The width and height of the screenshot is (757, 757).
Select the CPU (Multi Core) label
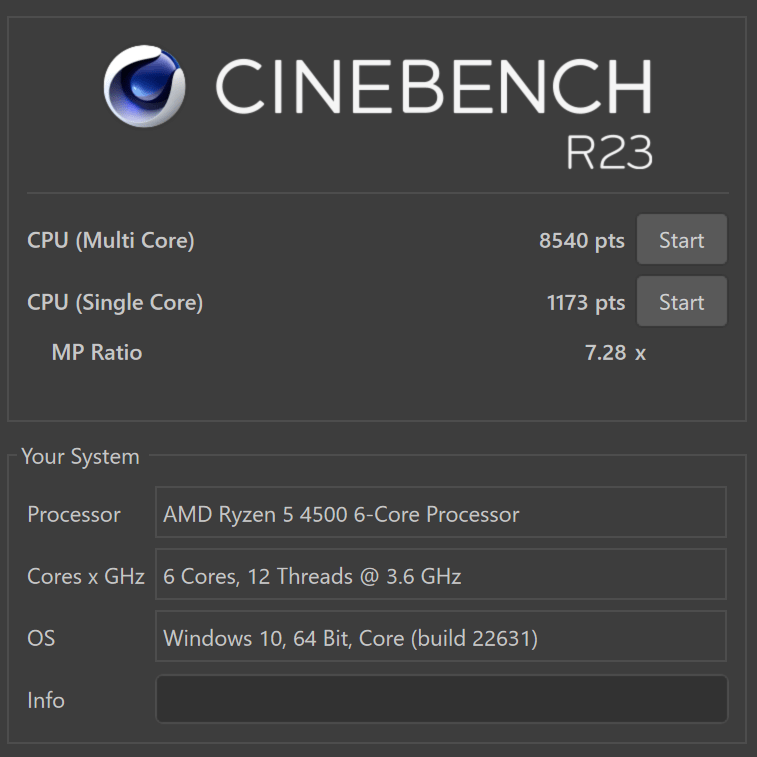coord(111,240)
